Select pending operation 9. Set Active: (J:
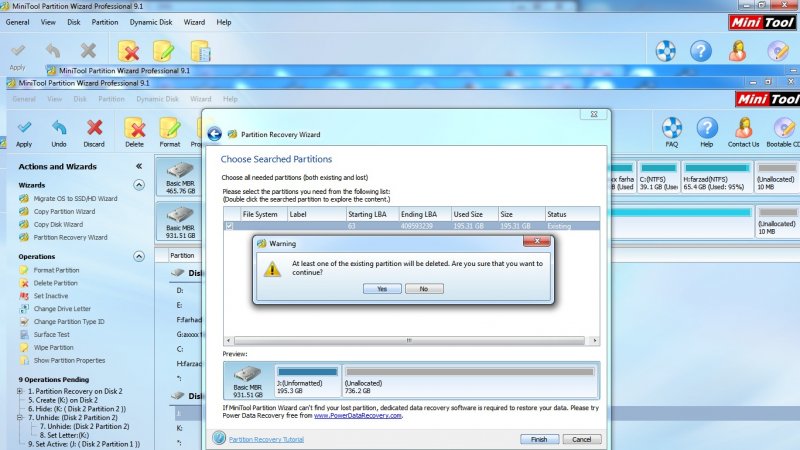Screen dimensions: 800x450 84,444
